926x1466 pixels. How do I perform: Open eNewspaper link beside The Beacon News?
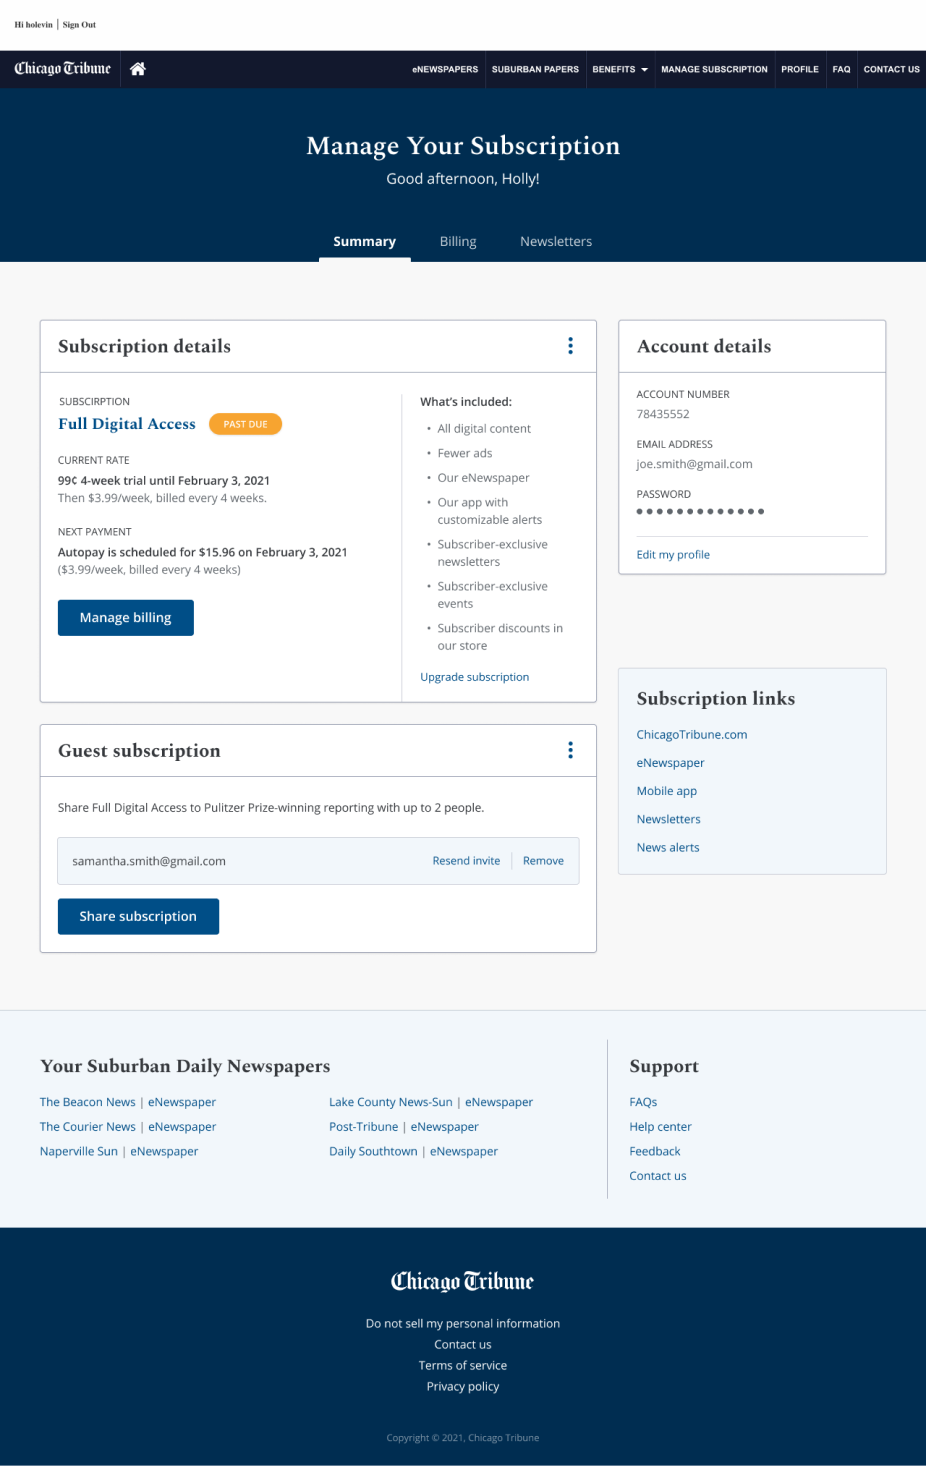[182, 1102]
